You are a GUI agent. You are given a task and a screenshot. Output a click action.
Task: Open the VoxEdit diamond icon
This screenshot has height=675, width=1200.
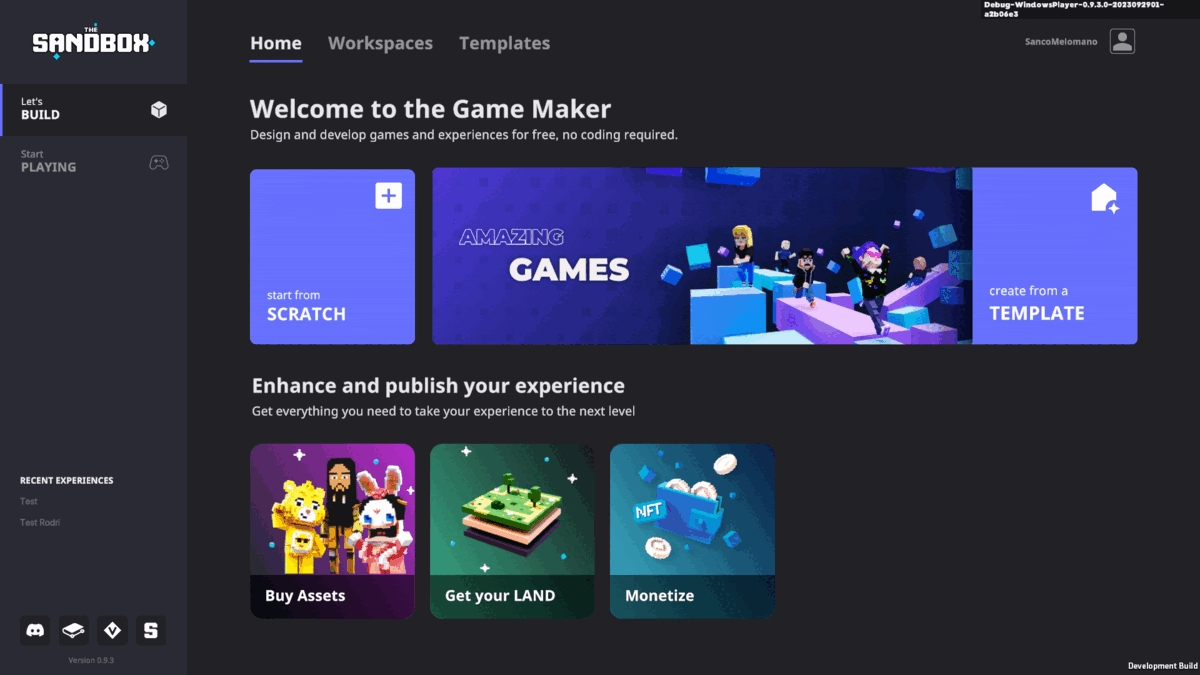point(113,630)
